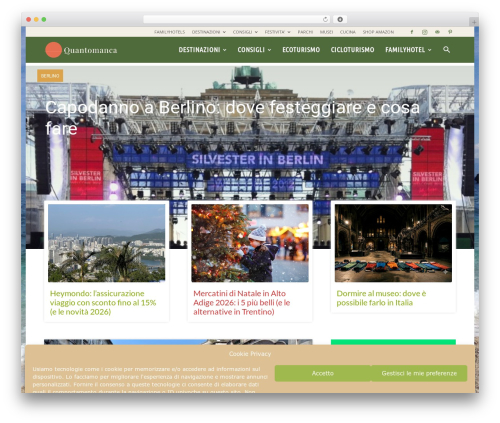
Task: Open Cicloturismo menu item
Action: coord(352,50)
